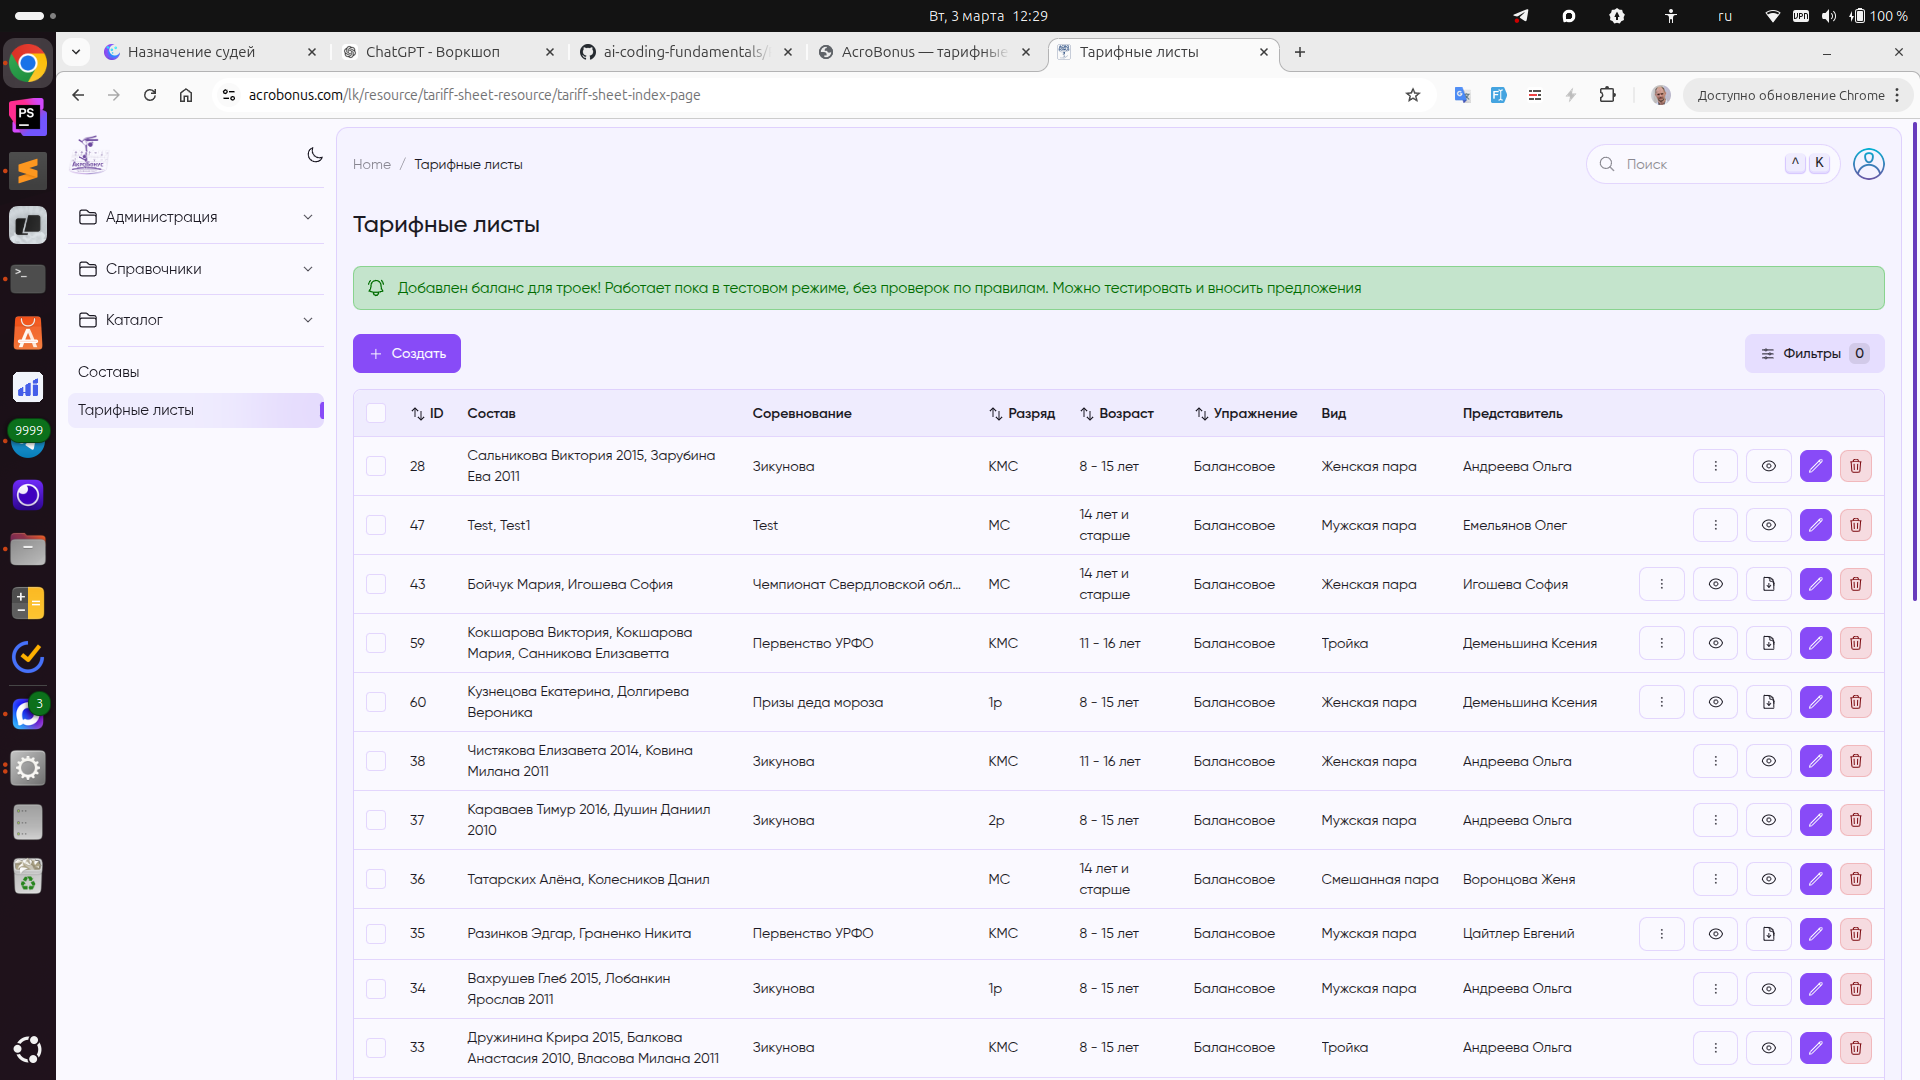Click the Поиск search field
1920x1080 pixels.
tap(1700, 164)
